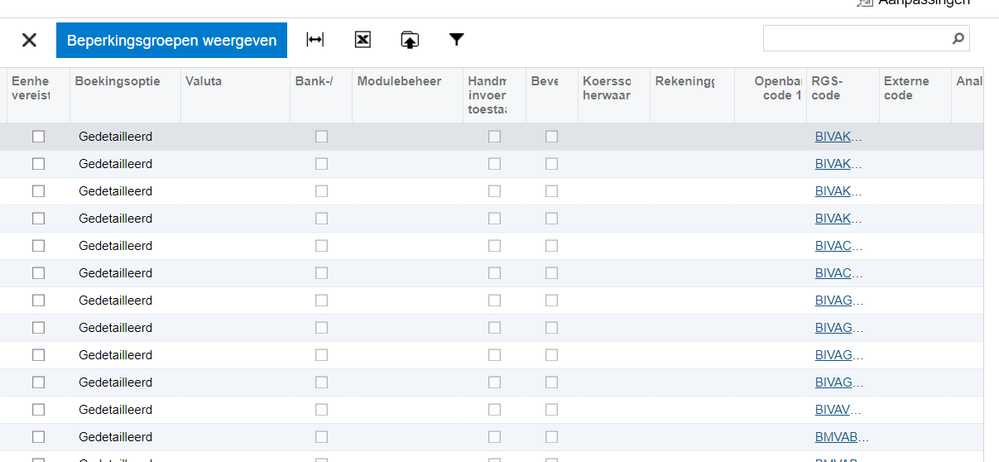Toggle the first row Eenheid vereist checkbox
999x462 pixels.
[x=39, y=136]
